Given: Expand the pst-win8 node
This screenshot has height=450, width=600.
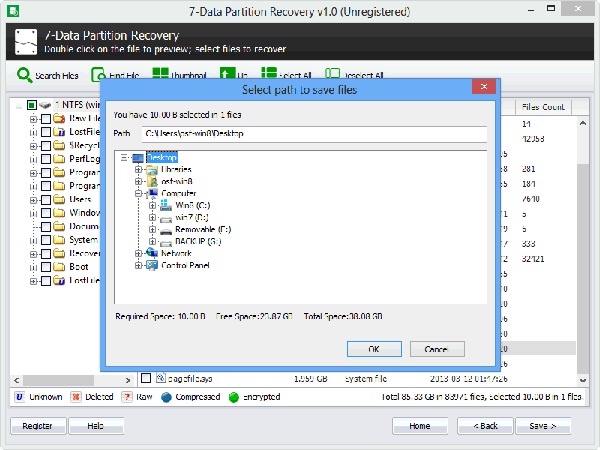Looking at the screenshot, I should click(x=139, y=181).
